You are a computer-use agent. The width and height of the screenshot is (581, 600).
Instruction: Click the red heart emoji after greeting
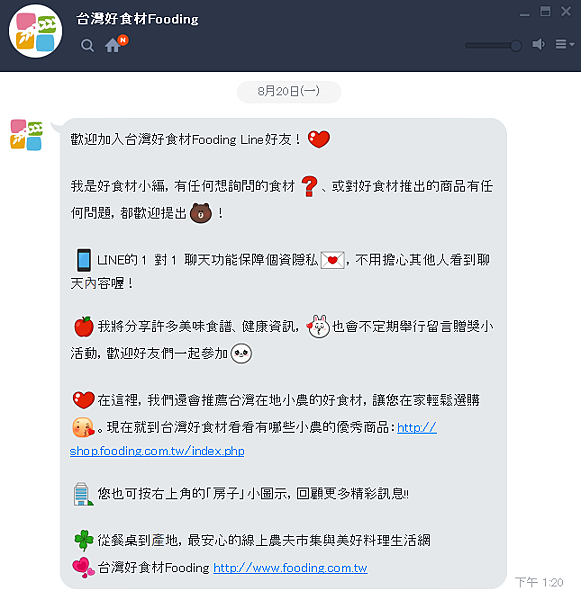[319, 139]
